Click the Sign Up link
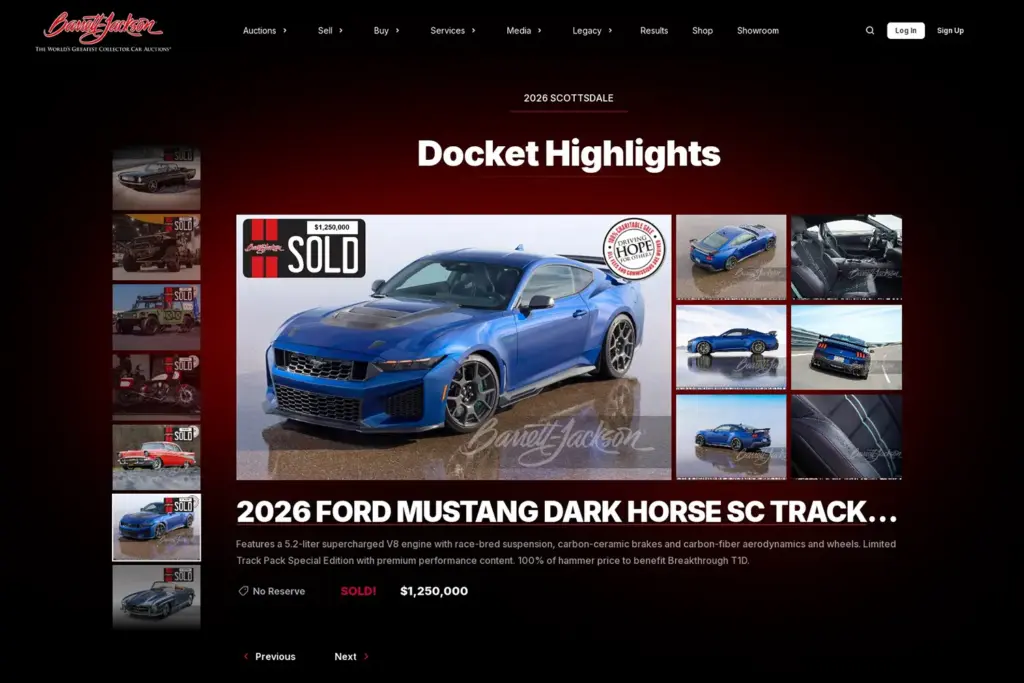 tap(950, 31)
